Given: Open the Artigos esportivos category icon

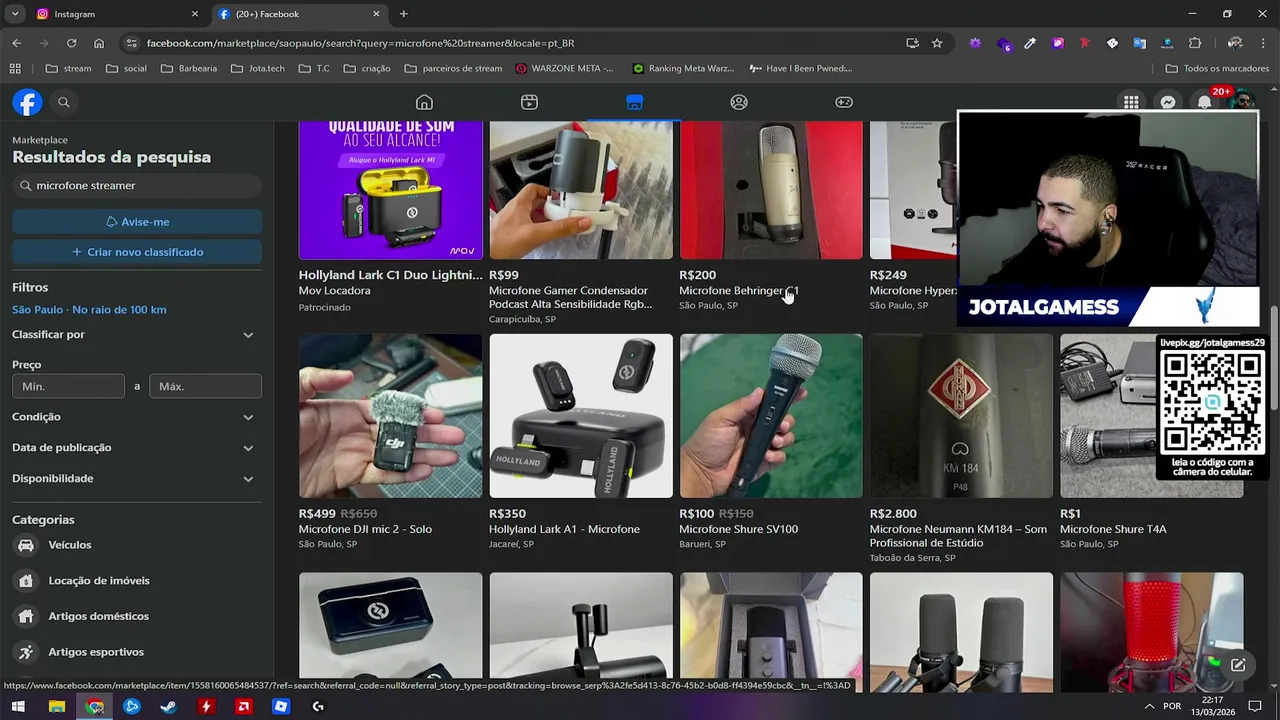Looking at the screenshot, I should click(26, 652).
